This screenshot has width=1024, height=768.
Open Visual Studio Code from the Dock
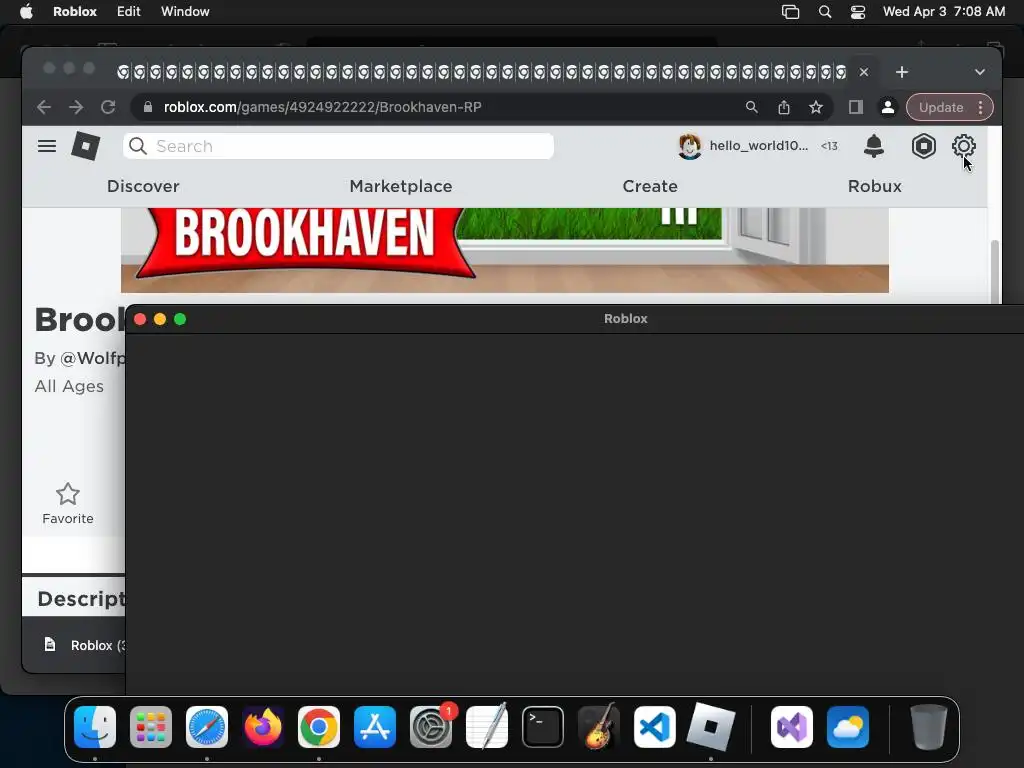tap(654, 727)
